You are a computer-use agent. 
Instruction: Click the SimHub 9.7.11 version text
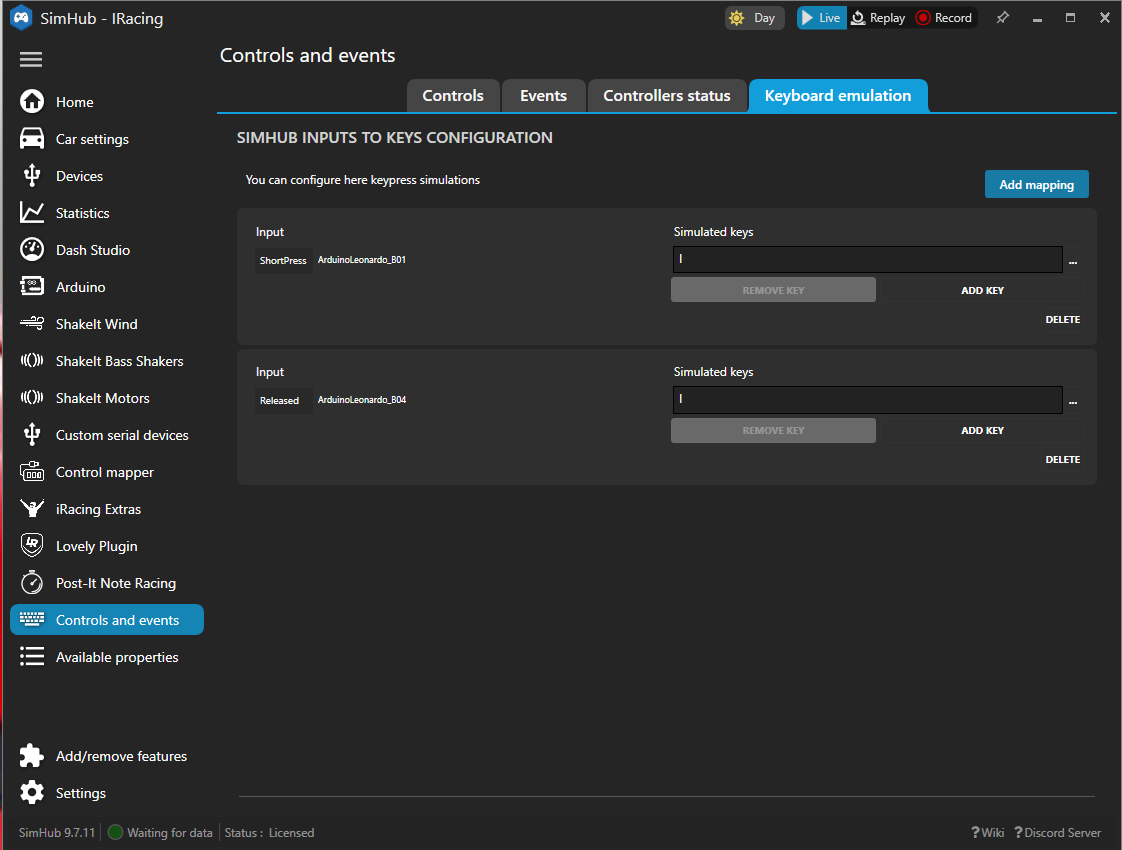(57, 832)
